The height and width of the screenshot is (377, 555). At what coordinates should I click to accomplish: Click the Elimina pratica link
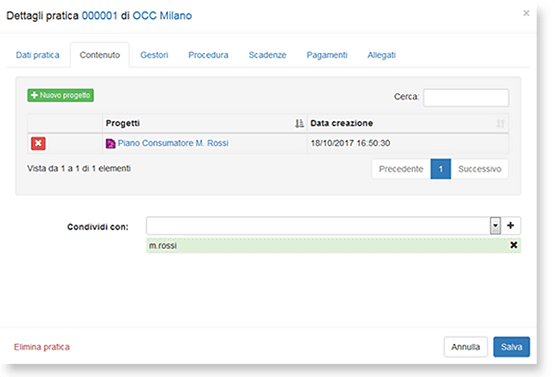click(42, 347)
